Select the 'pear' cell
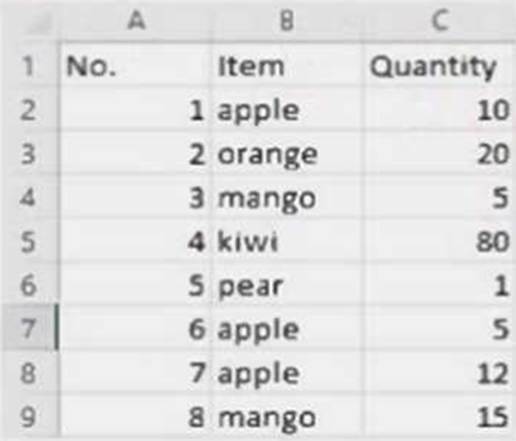Image resolution: width=516 pixels, height=441 pixels. pyautogui.click(x=287, y=285)
